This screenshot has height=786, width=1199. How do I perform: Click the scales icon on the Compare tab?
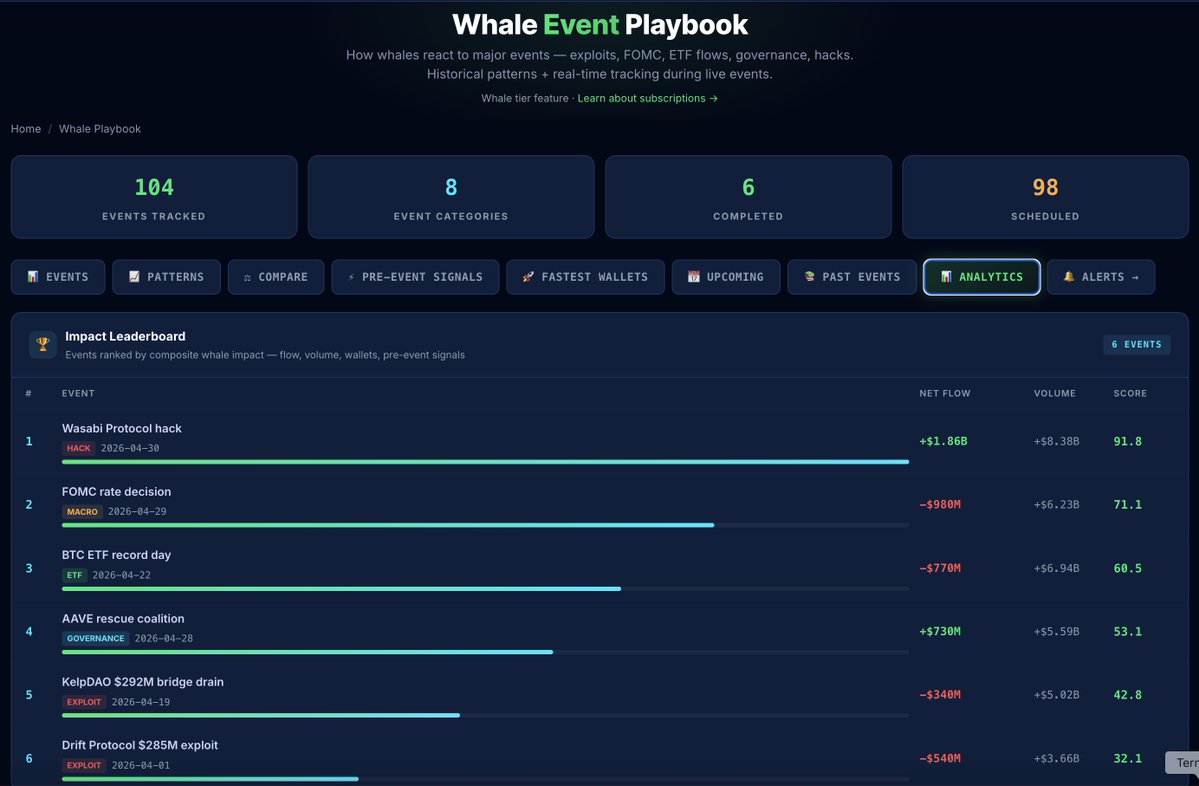click(x=247, y=278)
